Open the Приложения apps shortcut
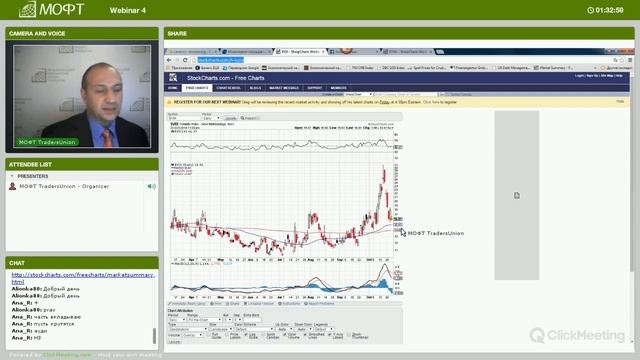The image size is (640, 360). pos(179,68)
